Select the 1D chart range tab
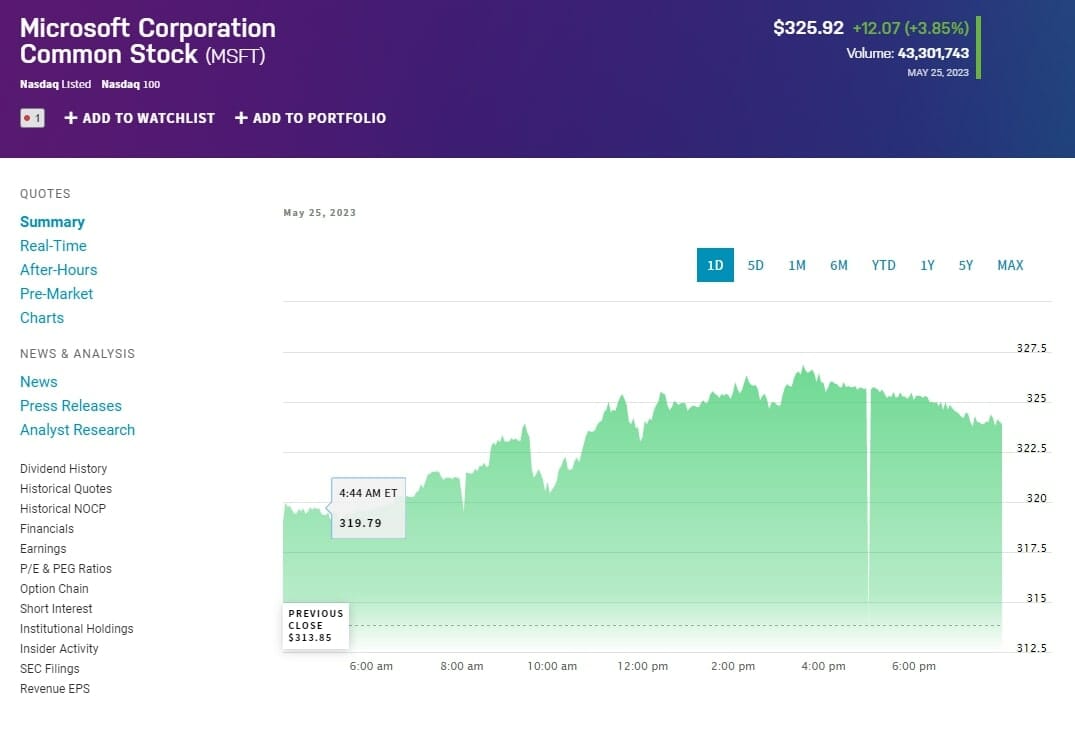This screenshot has height=730, width=1075. 715,265
